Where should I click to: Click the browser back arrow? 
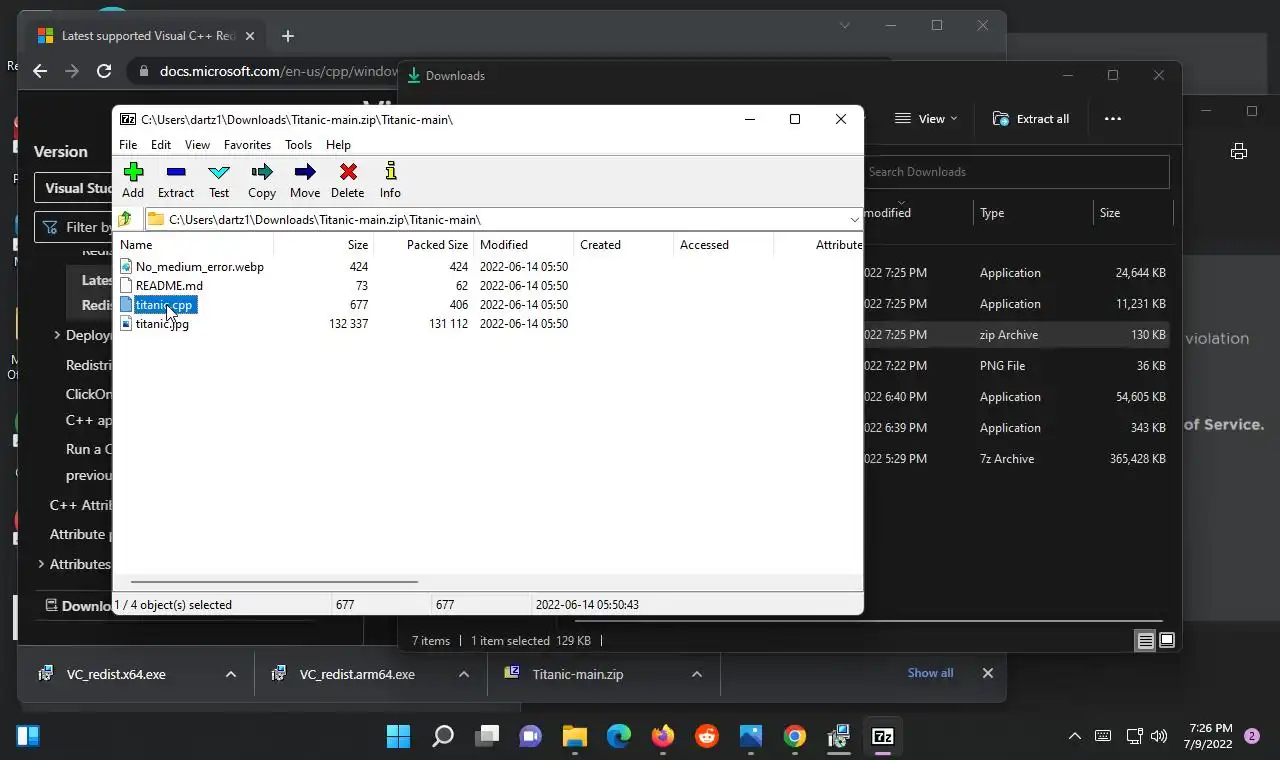(x=40, y=71)
